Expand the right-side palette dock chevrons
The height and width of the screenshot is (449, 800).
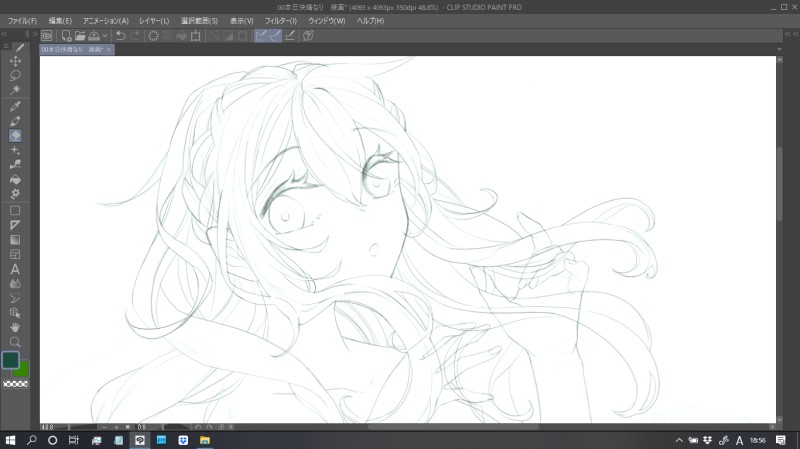point(791,34)
